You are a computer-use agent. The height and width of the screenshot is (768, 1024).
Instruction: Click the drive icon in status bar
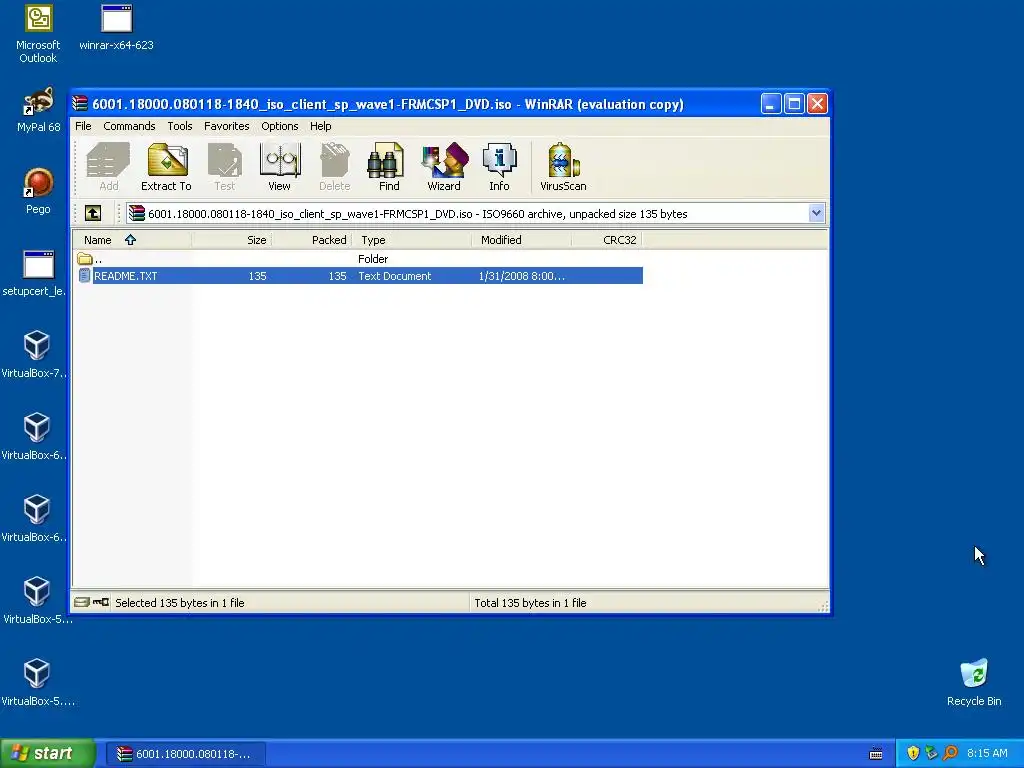(82, 602)
